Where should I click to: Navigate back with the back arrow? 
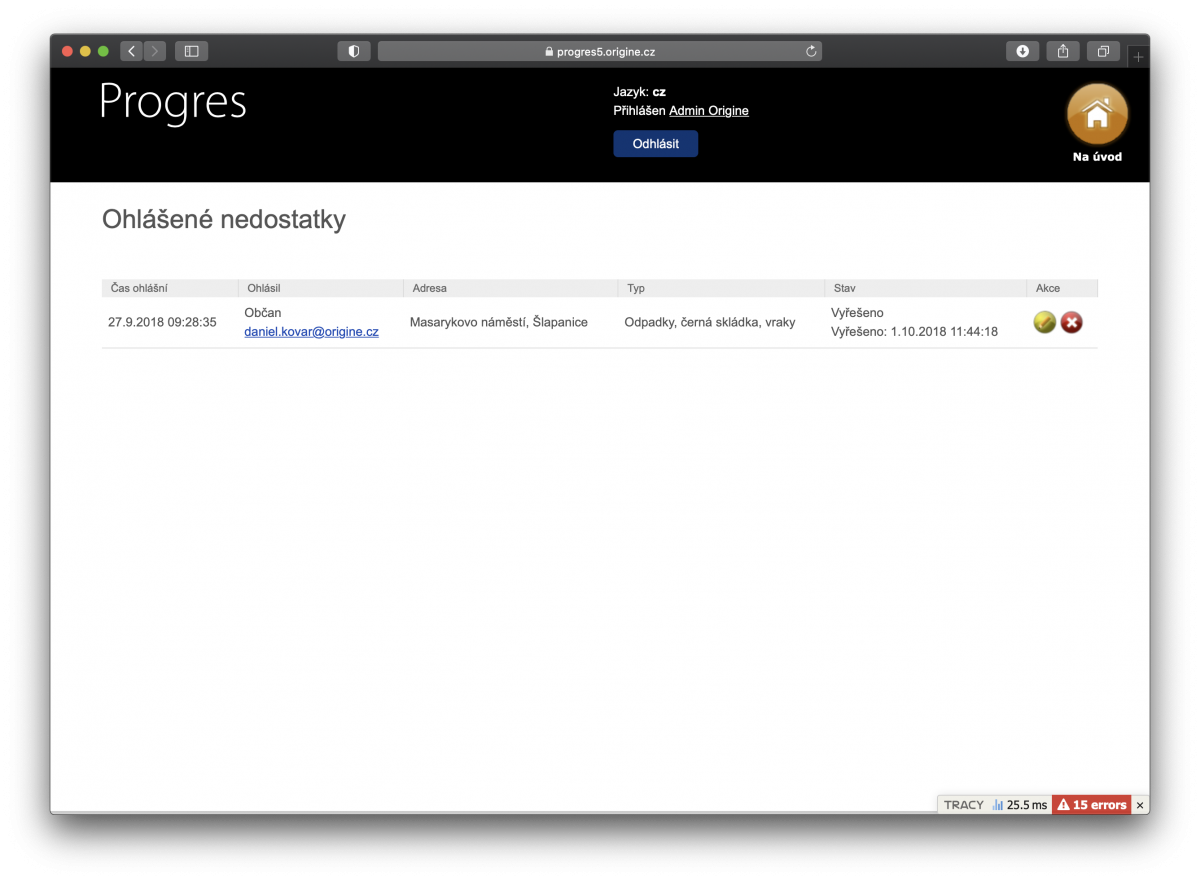[131, 50]
